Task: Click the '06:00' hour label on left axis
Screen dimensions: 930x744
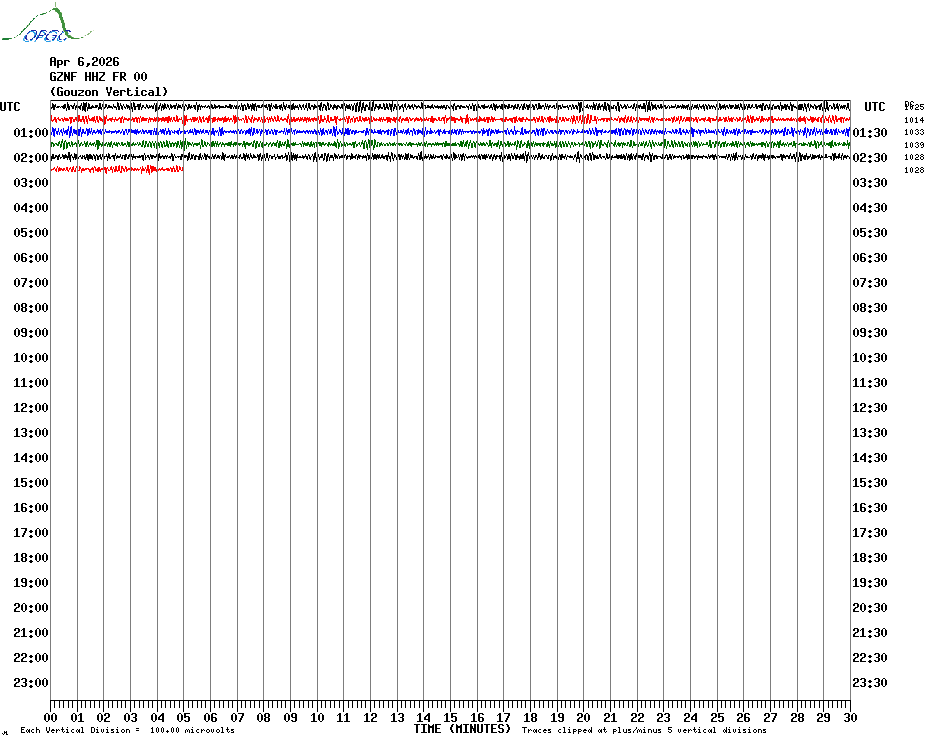Action: coord(31,257)
